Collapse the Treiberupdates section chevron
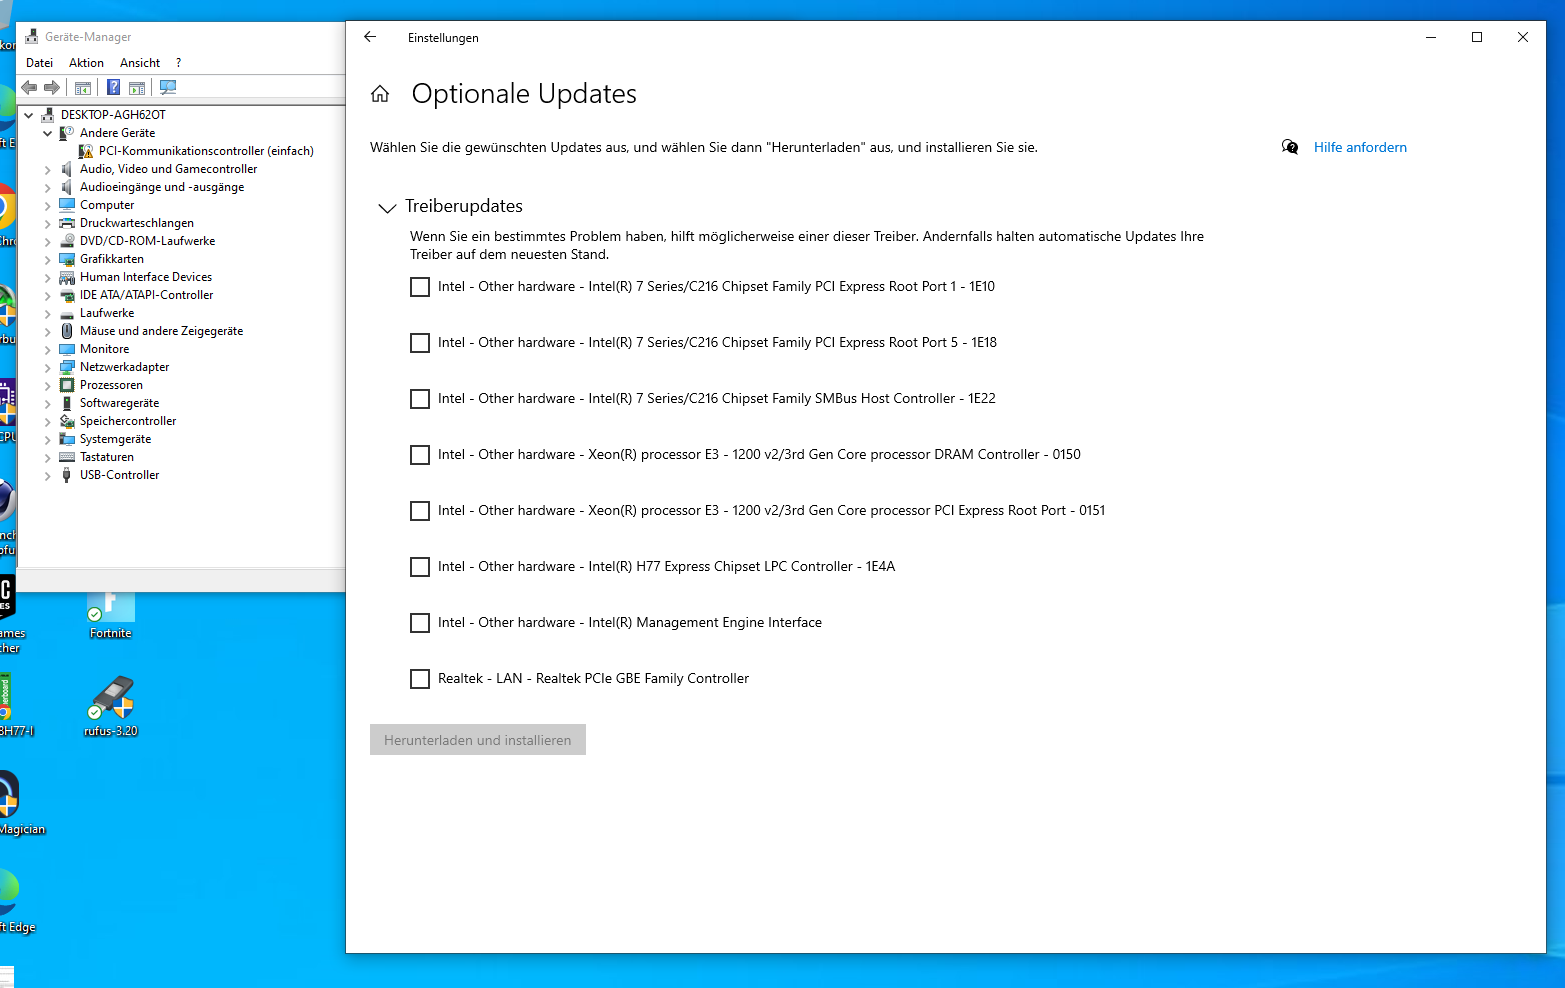 387,208
